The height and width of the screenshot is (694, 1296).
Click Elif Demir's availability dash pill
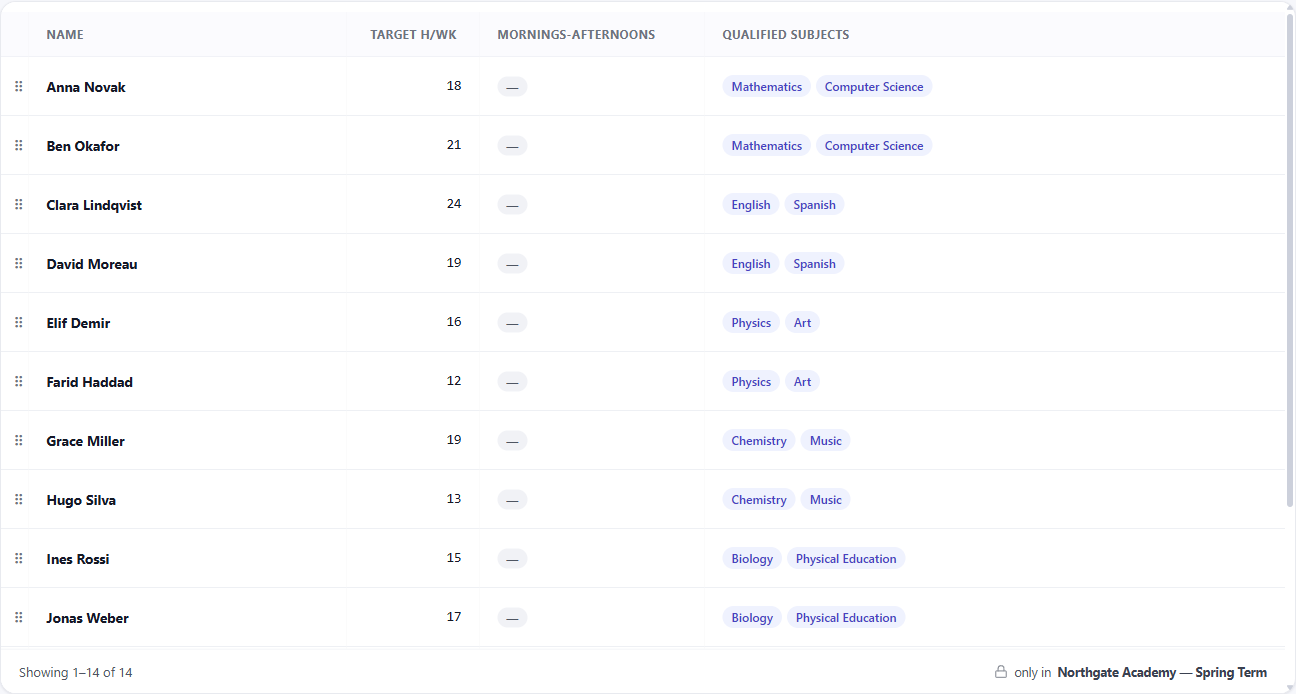click(512, 323)
